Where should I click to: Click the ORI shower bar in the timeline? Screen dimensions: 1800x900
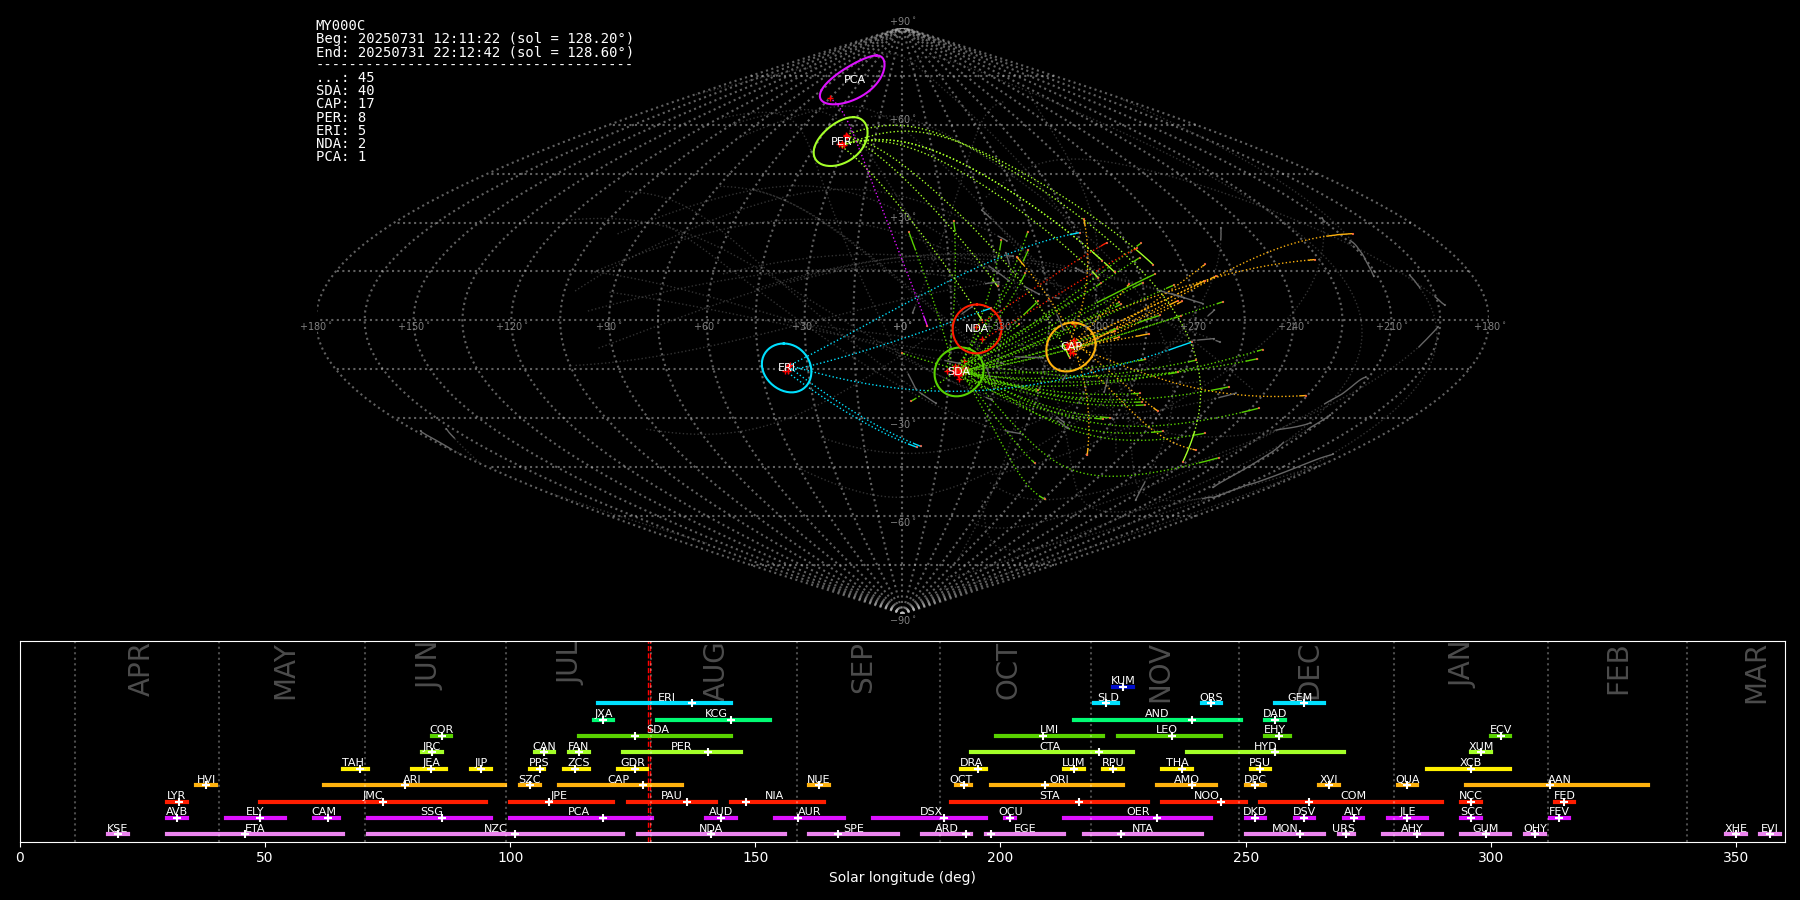[x=1057, y=785]
